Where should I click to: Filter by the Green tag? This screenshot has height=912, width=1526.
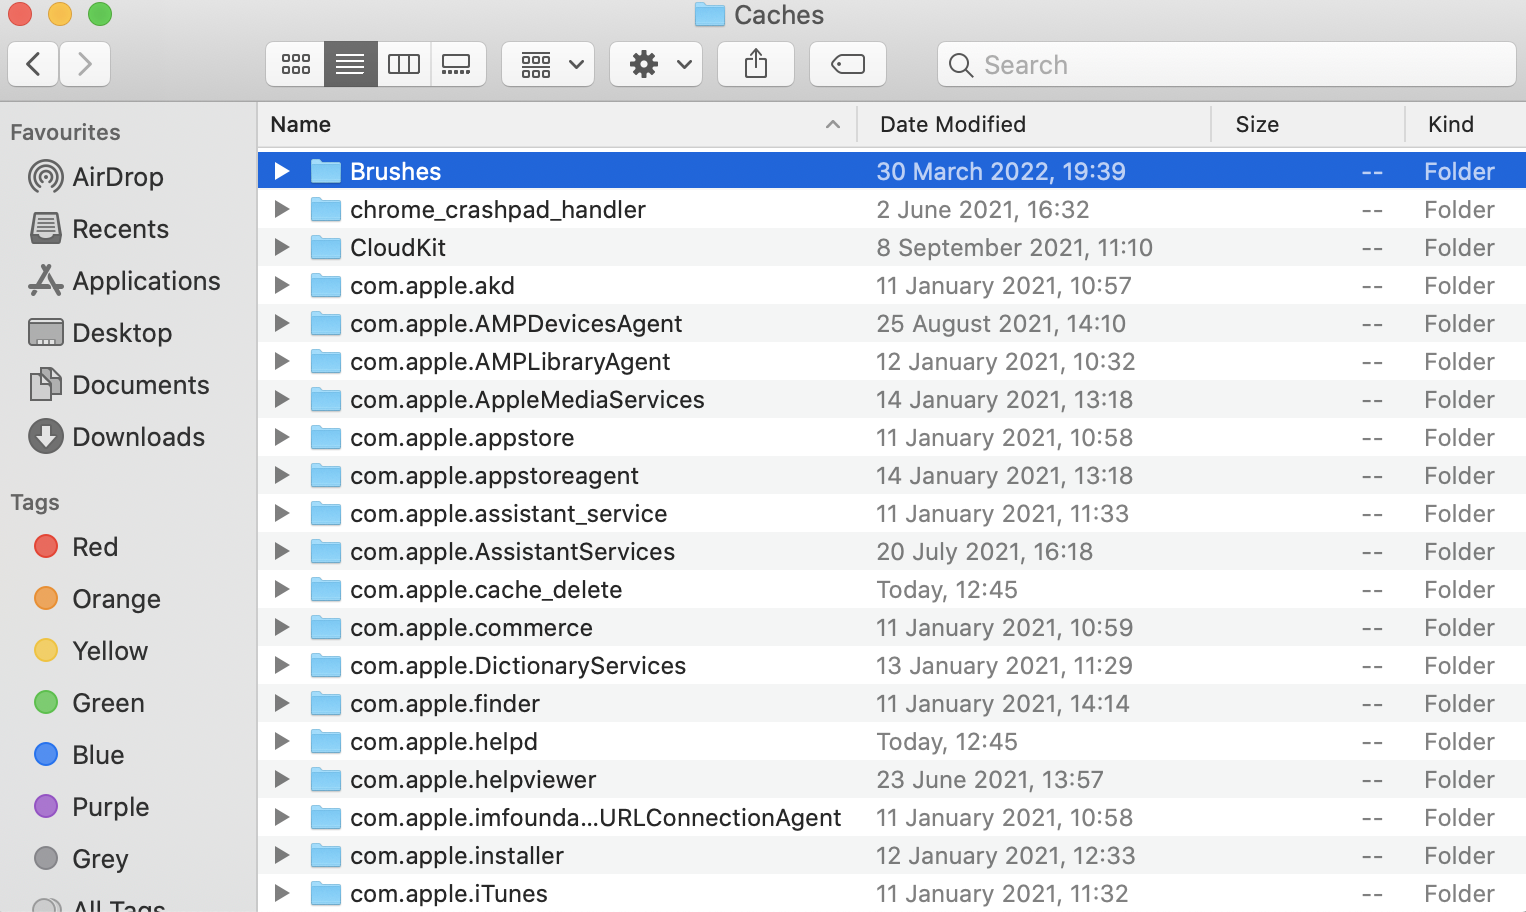[89, 703]
